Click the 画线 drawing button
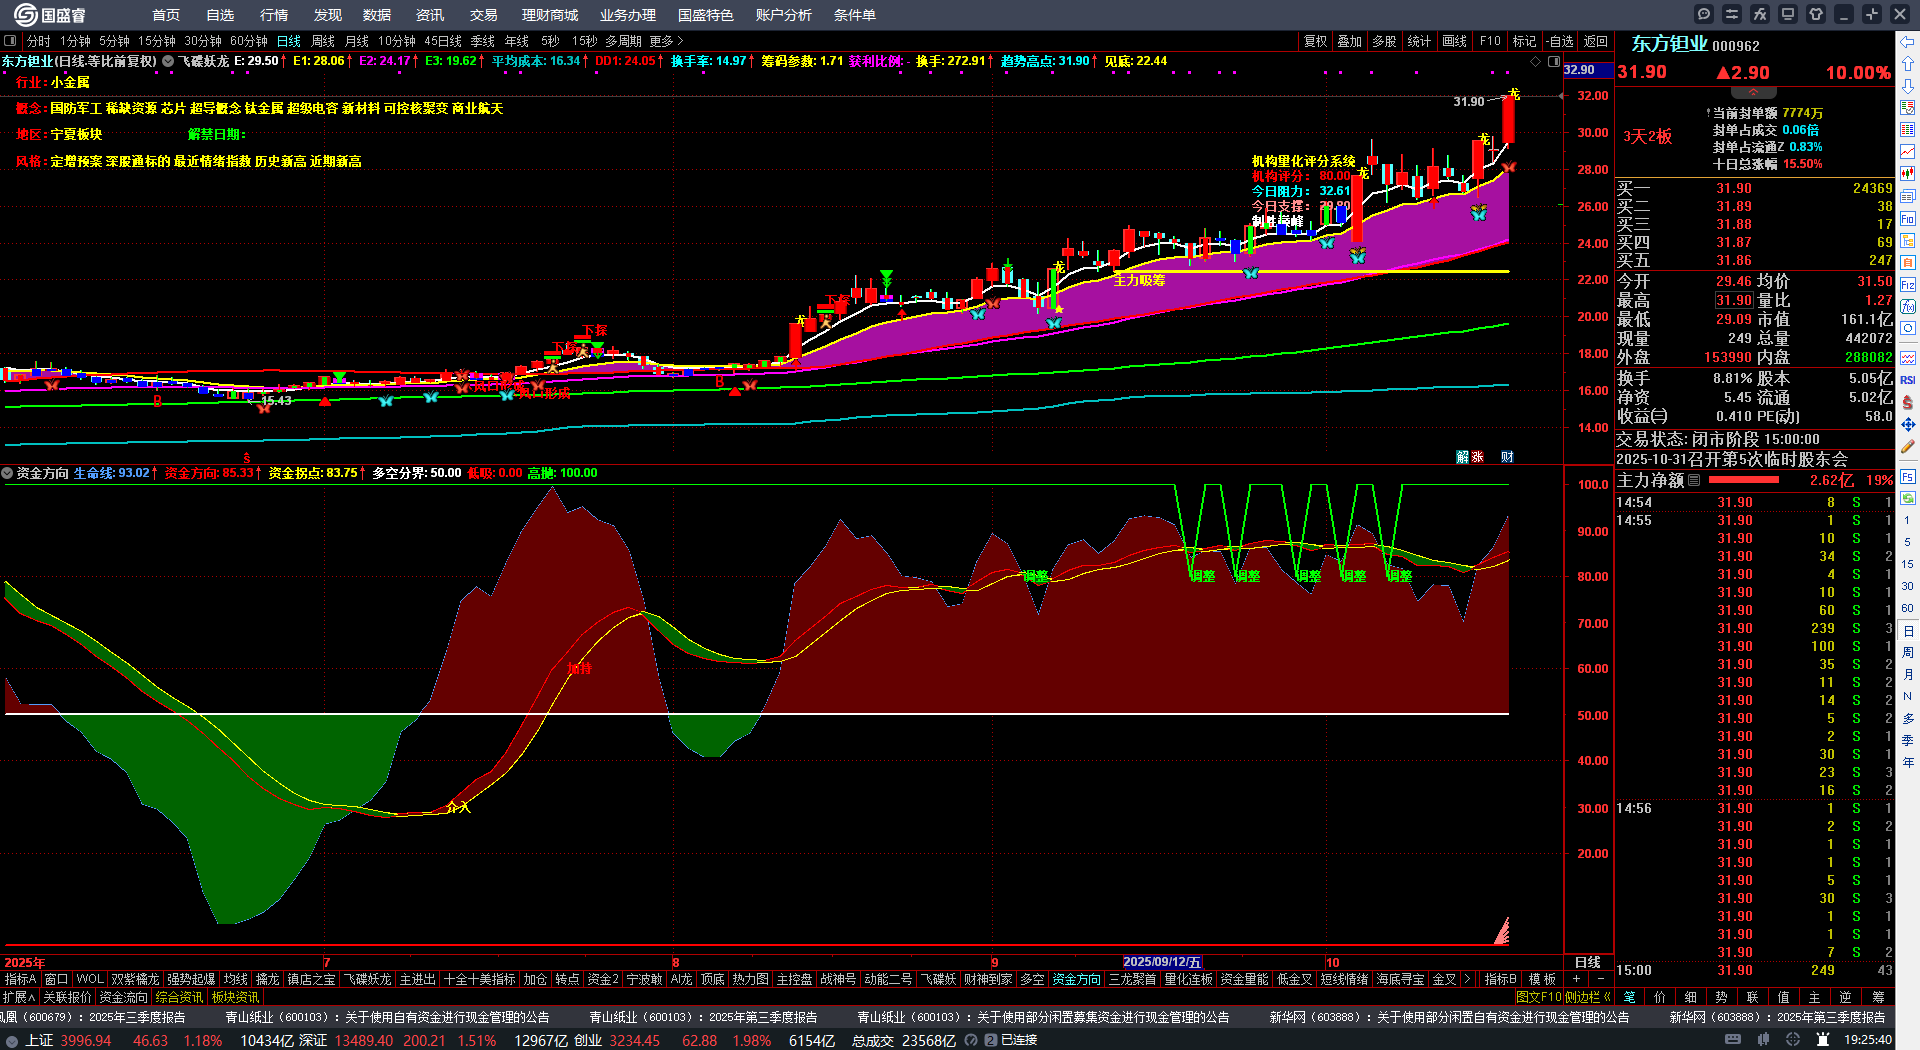This screenshot has width=1920, height=1050. [1455, 41]
